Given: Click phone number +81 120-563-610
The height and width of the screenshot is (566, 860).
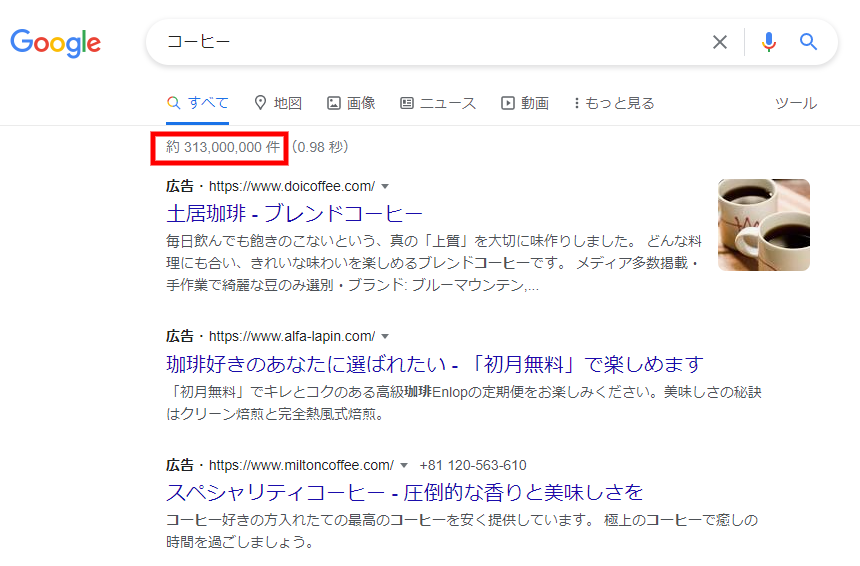Looking at the screenshot, I should coord(473,466).
